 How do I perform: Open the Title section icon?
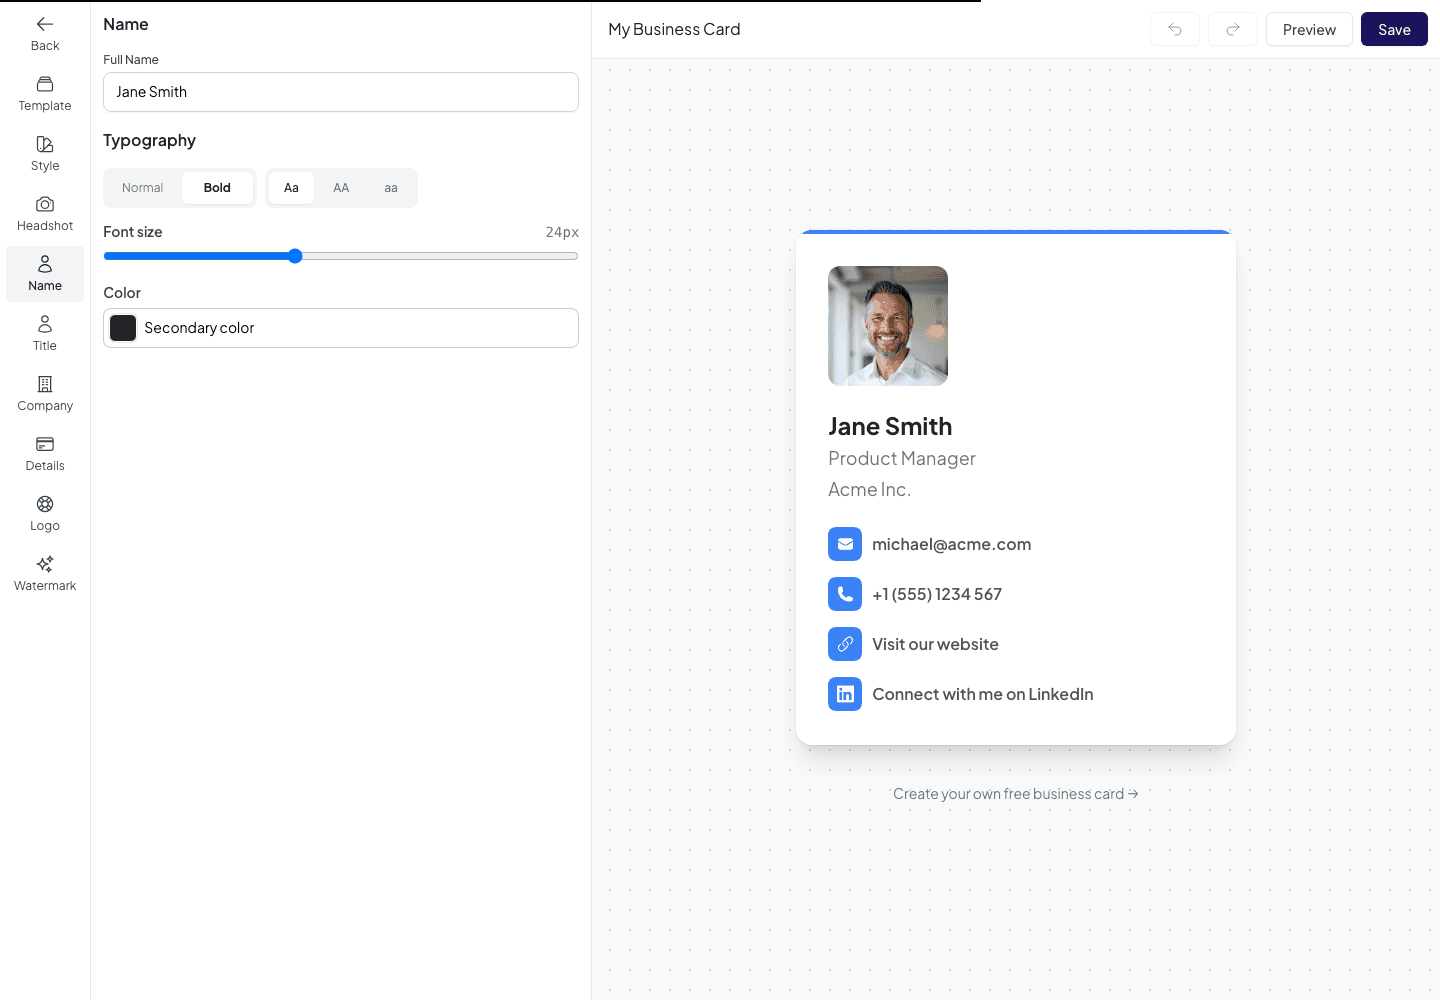pyautogui.click(x=45, y=324)
